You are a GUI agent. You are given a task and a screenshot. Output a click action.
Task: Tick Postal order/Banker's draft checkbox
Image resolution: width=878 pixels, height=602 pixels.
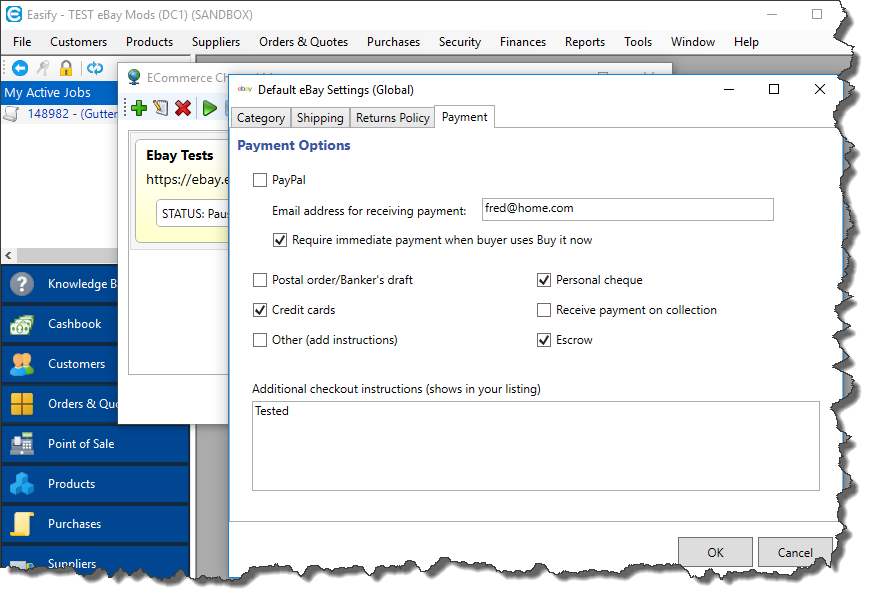click(x=261, y=280)
